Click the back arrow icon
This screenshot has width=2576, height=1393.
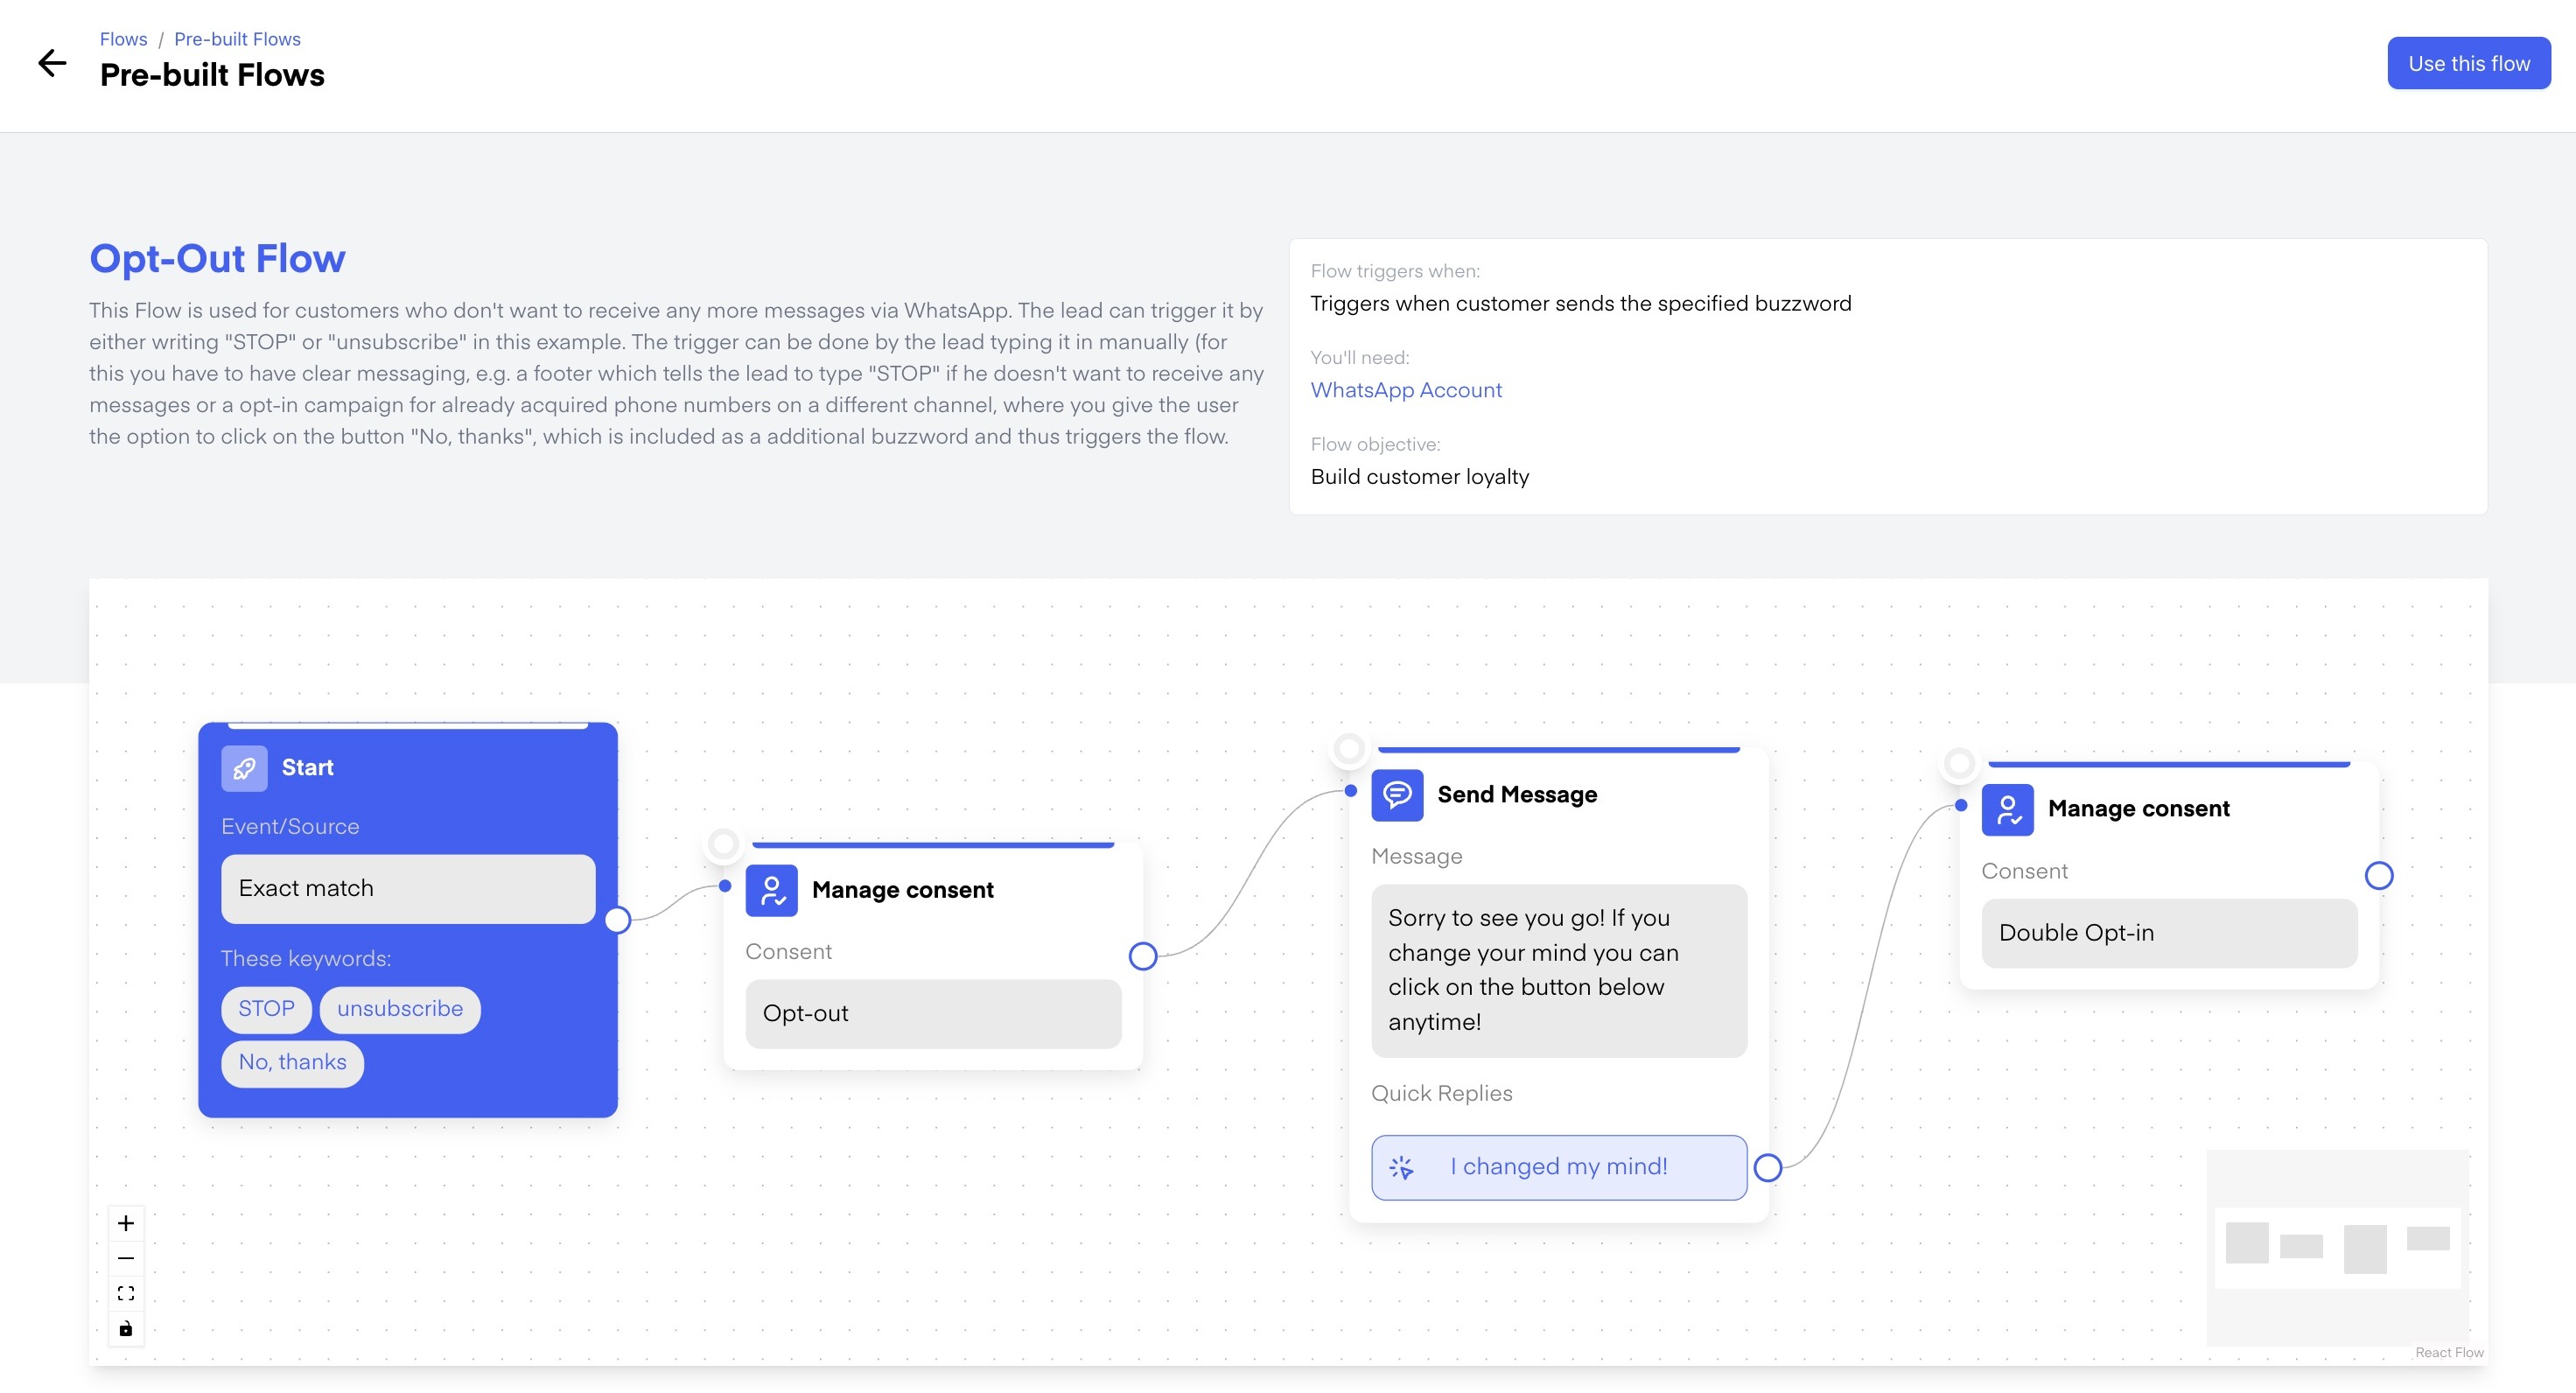52,63
